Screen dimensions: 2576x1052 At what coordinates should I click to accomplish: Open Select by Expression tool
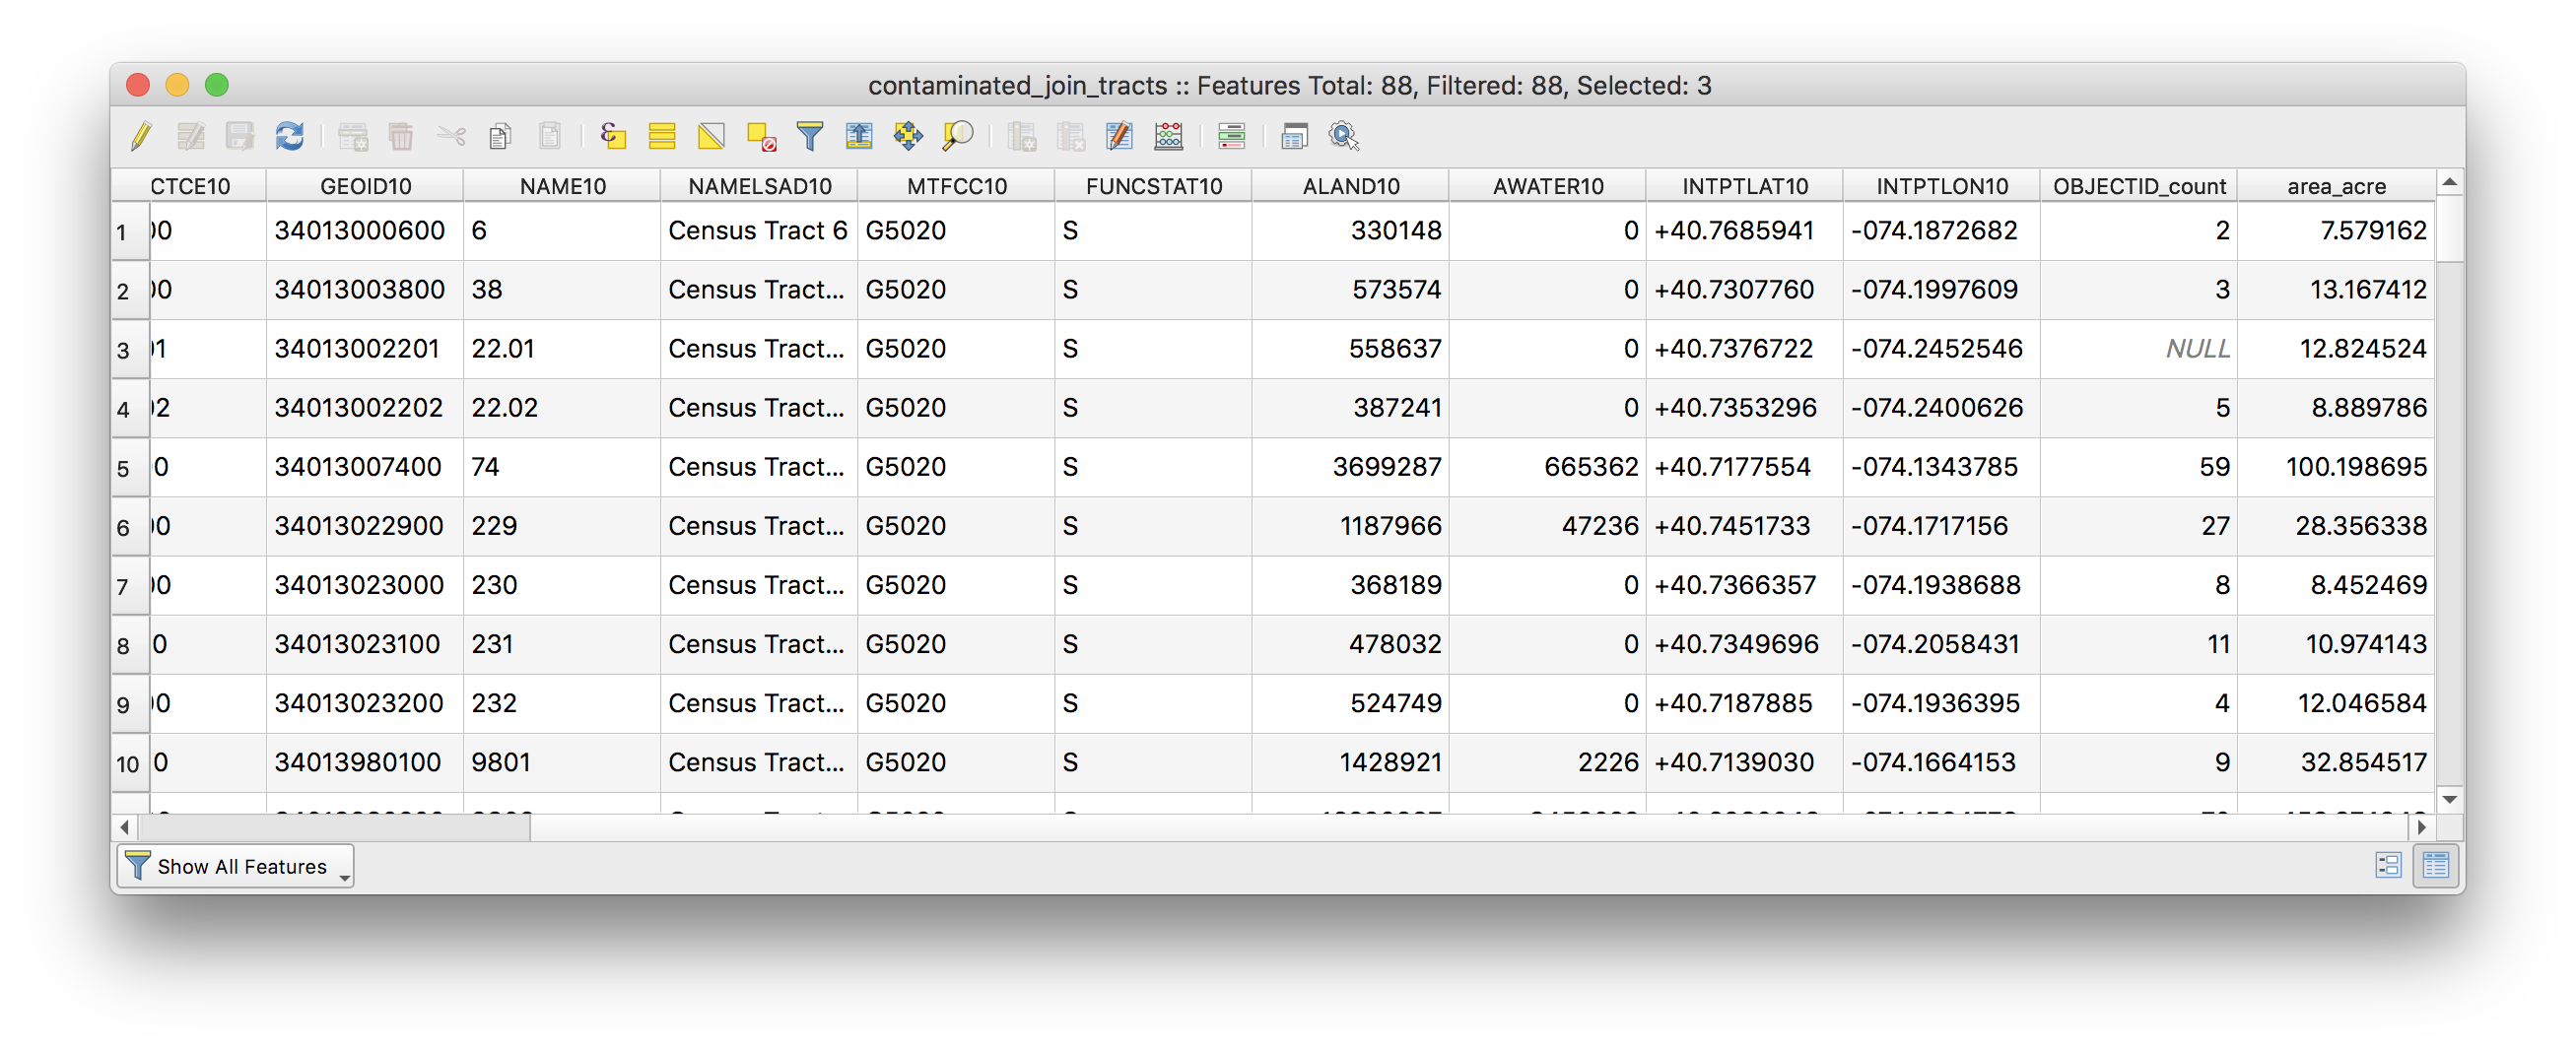tap(613, 136)
